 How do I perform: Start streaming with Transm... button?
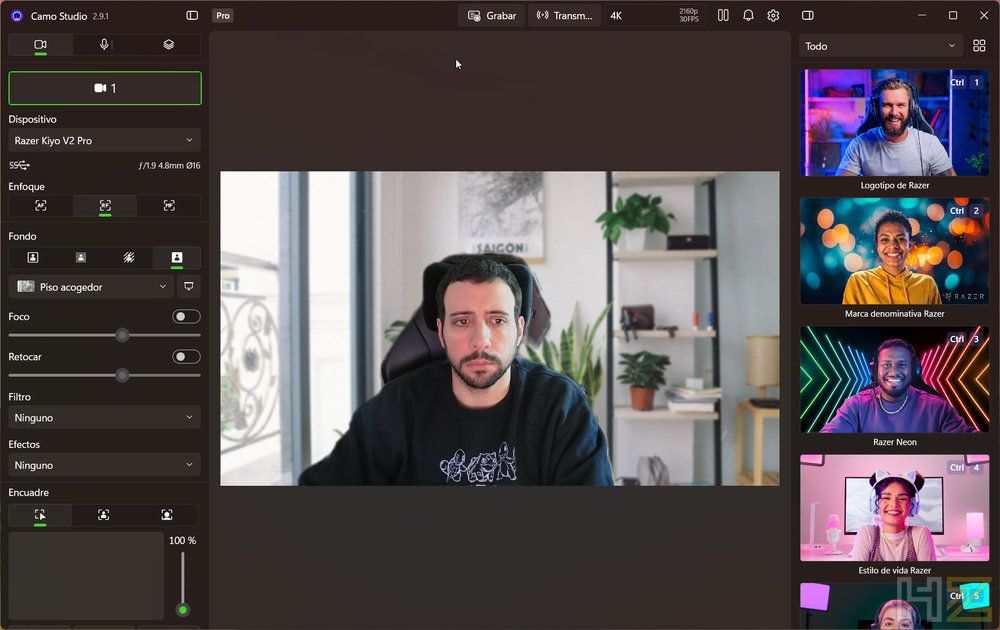point(564,16)
